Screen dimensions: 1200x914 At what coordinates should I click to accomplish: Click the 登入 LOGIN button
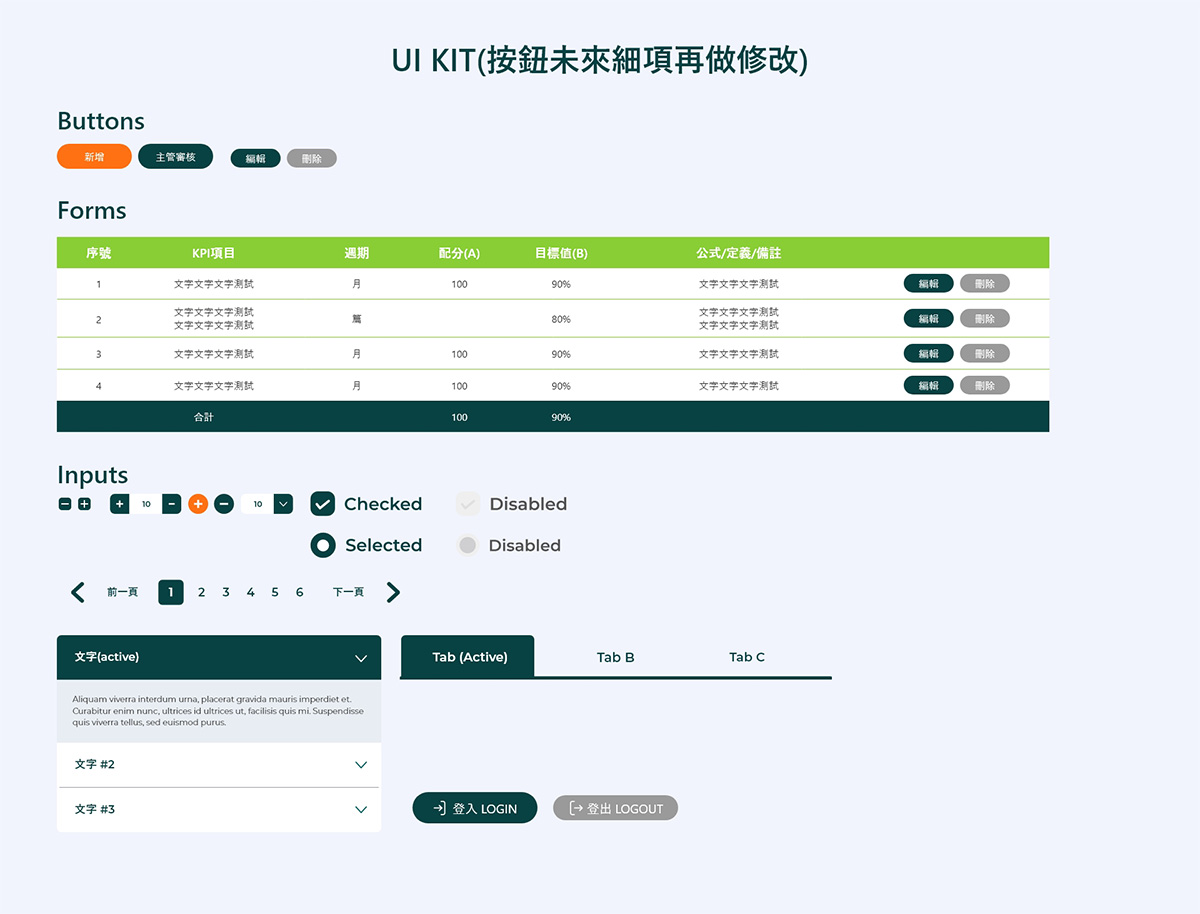[x=475, y=808]
